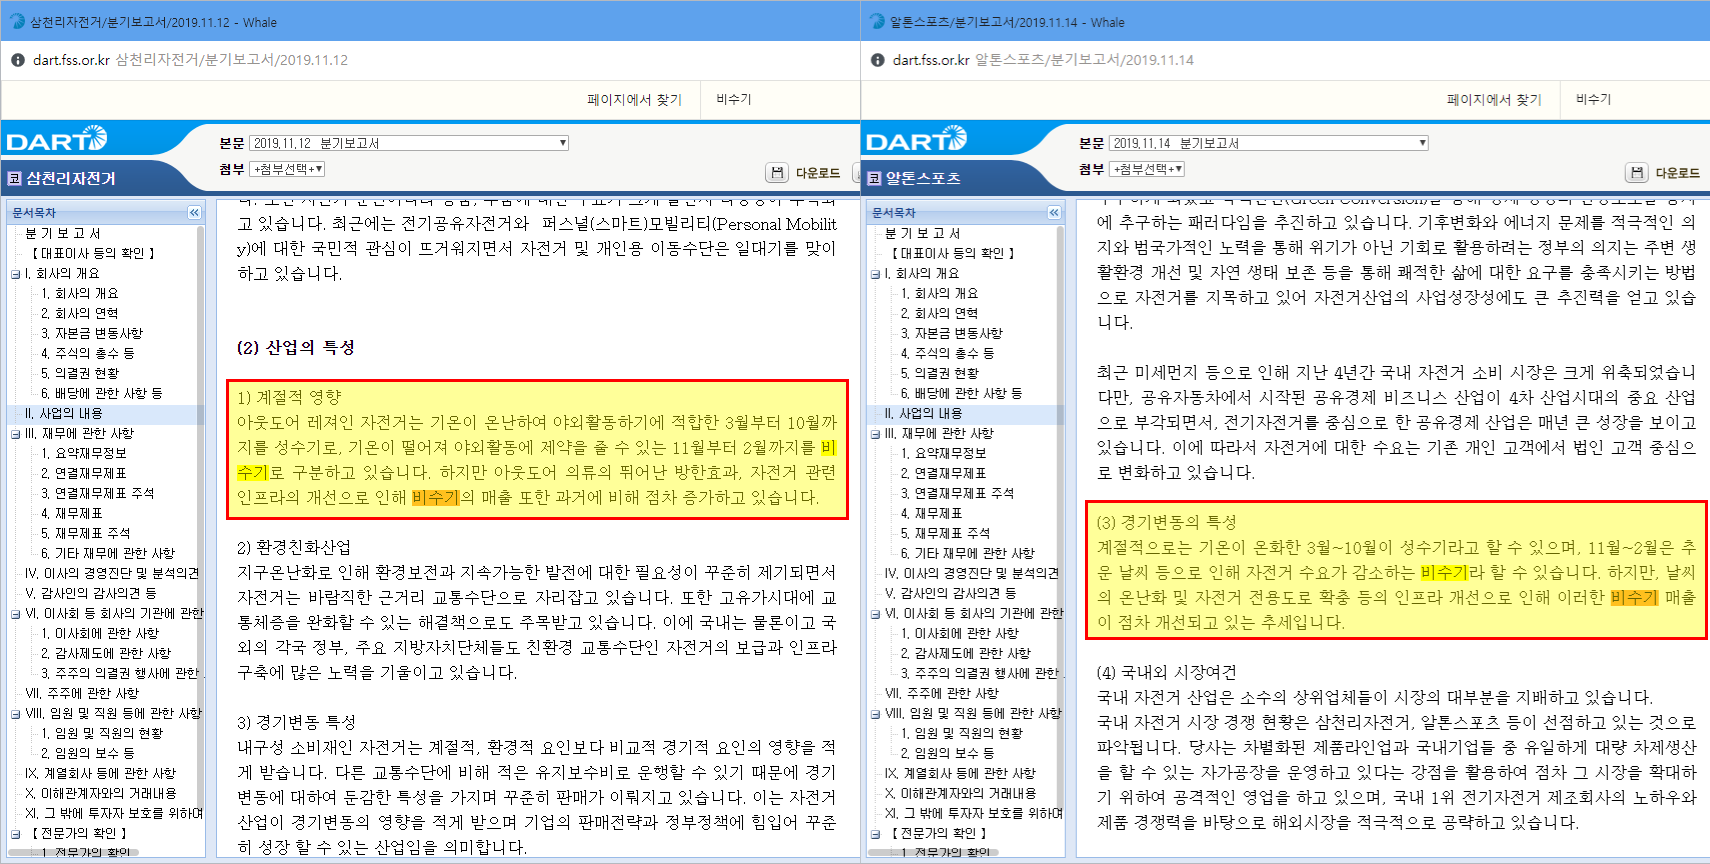Open 5. 재무제표 주석 in the left window tree
1710x864 pixels.
point(85,533)
